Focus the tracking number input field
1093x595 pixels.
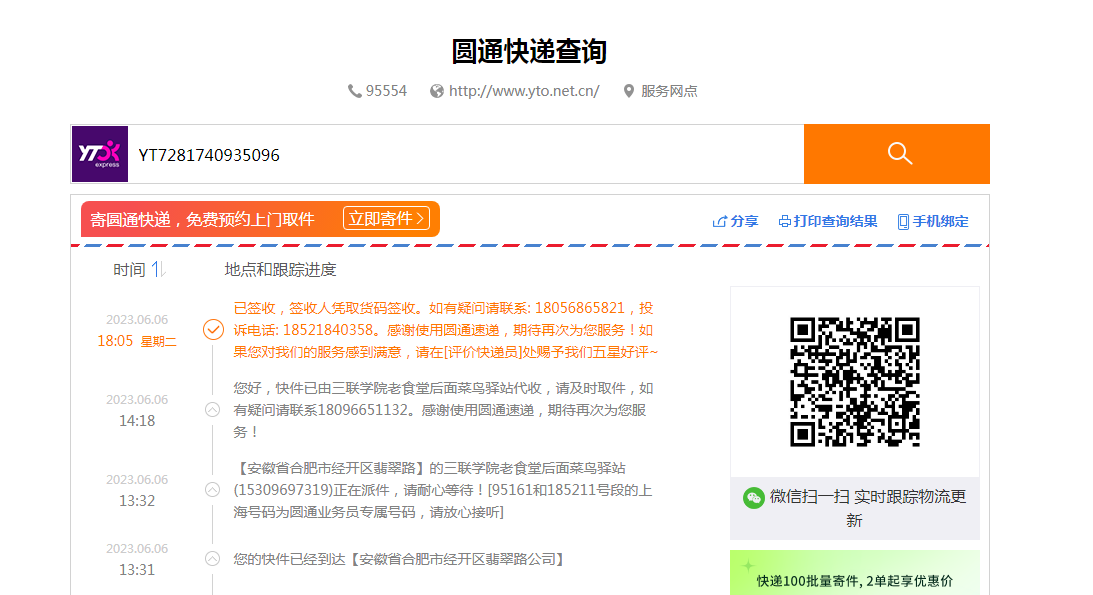466,155
